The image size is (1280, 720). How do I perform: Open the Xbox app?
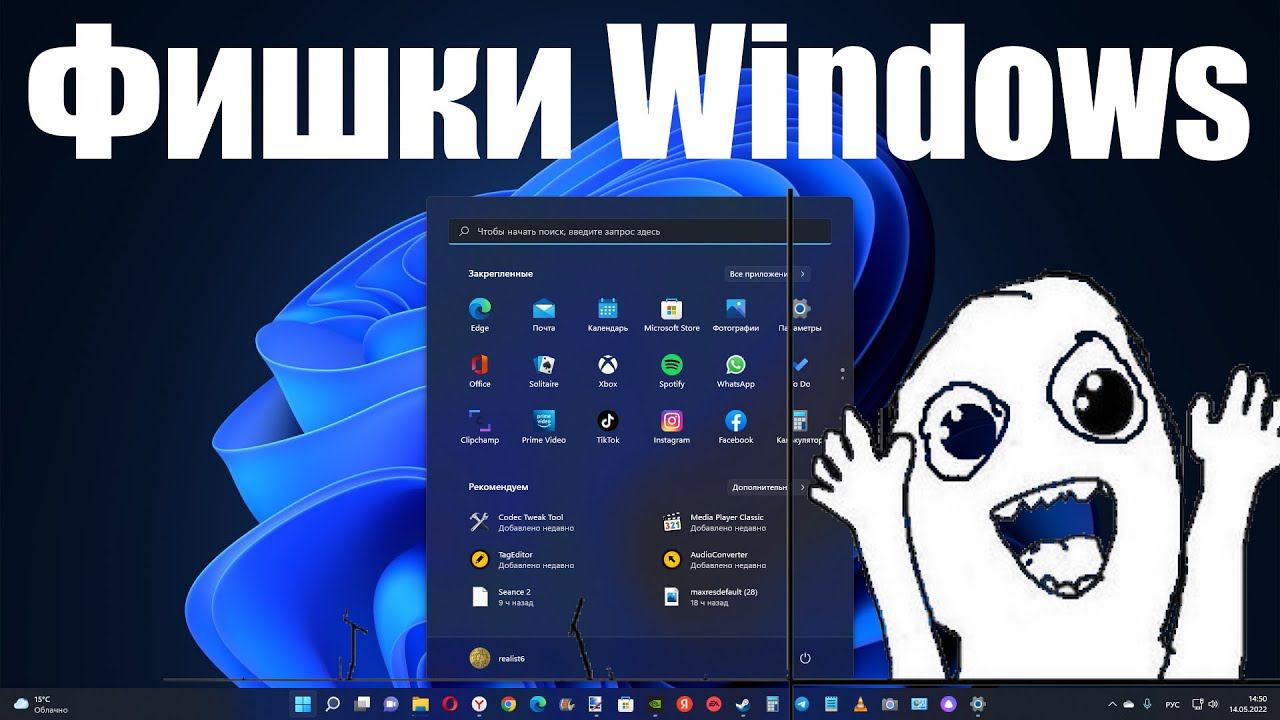click(x=608, y=370)
